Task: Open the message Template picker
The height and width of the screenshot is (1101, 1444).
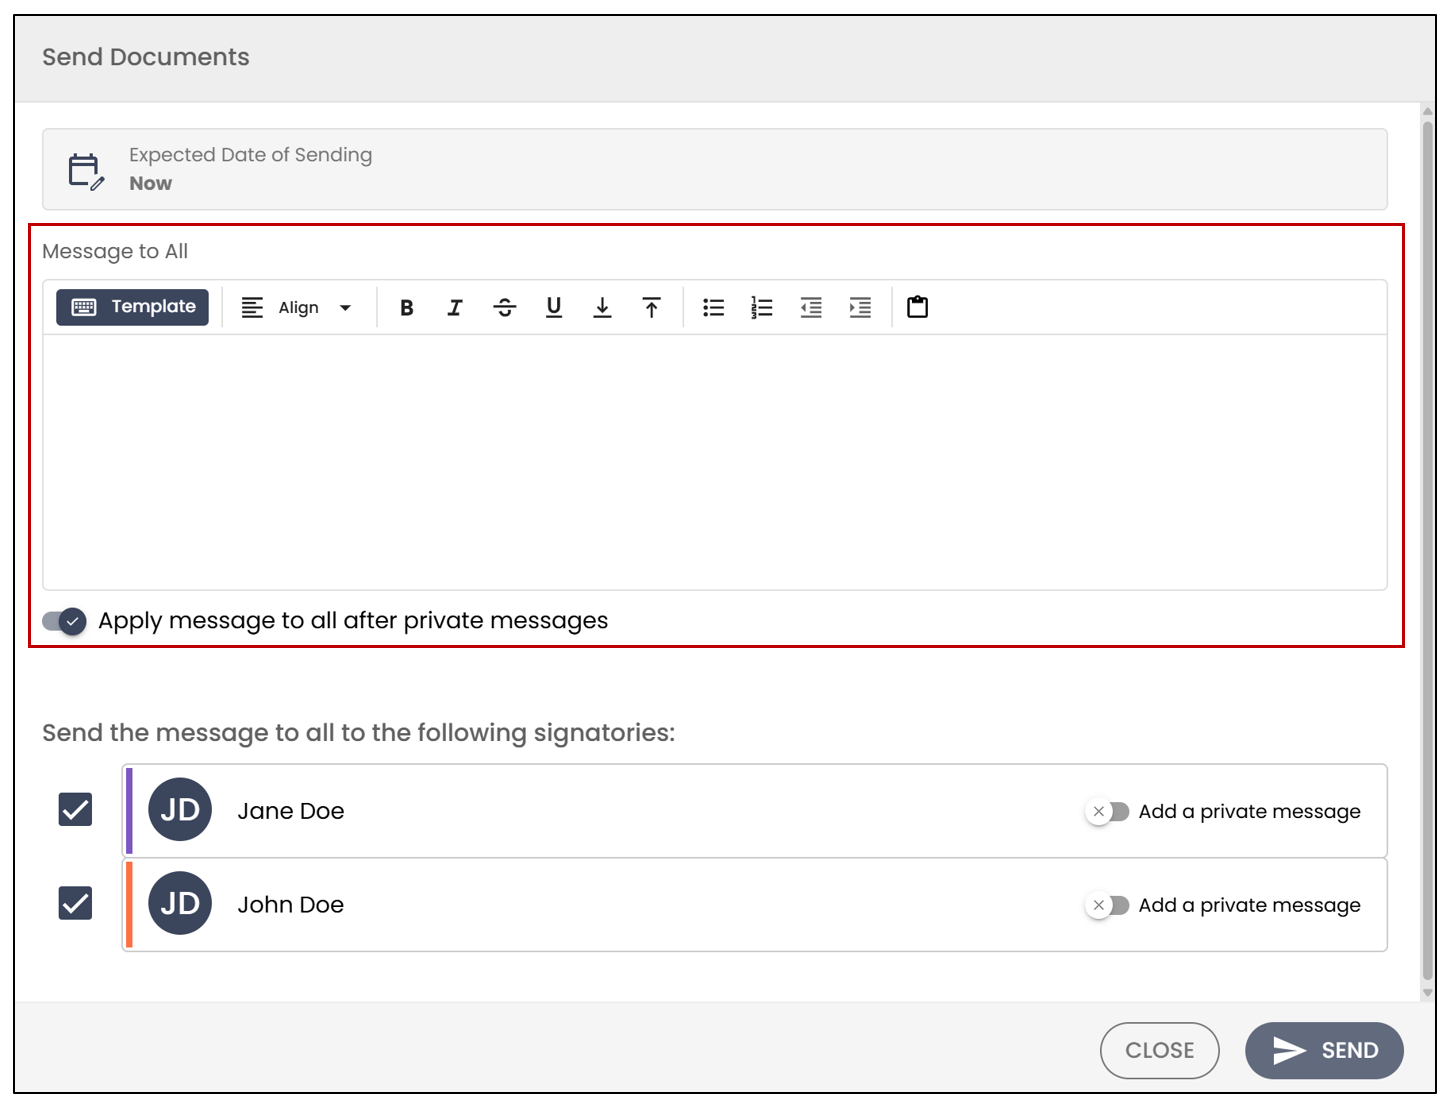Action: 133,307
